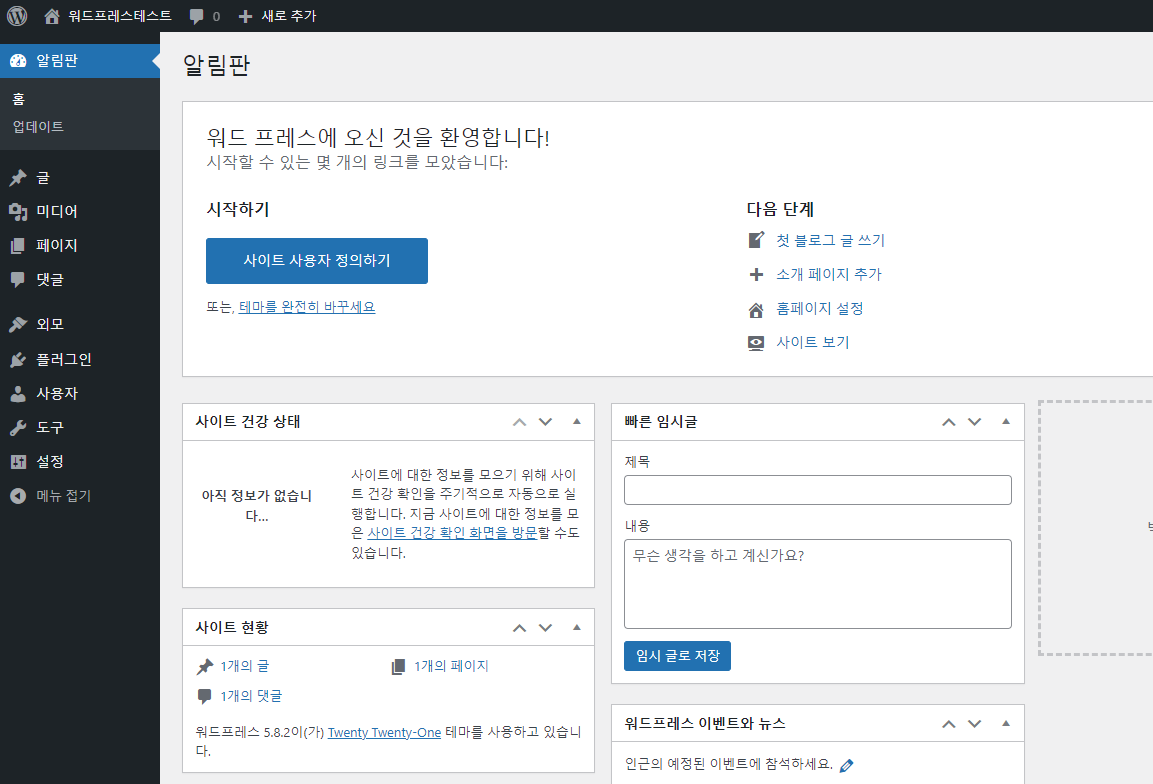Move 사이트 현황 widget up
1153x784 pixels.
coord(519,628)
